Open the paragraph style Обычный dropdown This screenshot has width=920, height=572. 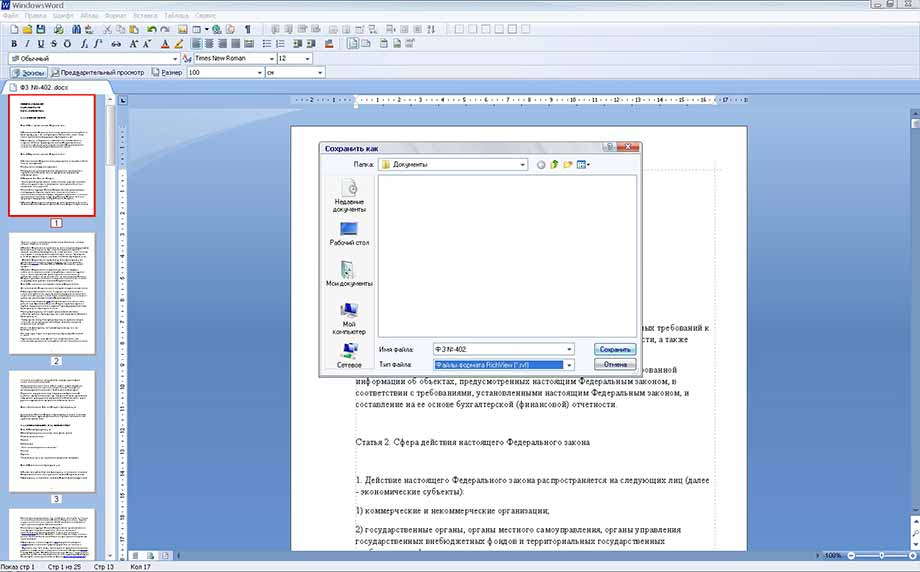click(174, 59)
